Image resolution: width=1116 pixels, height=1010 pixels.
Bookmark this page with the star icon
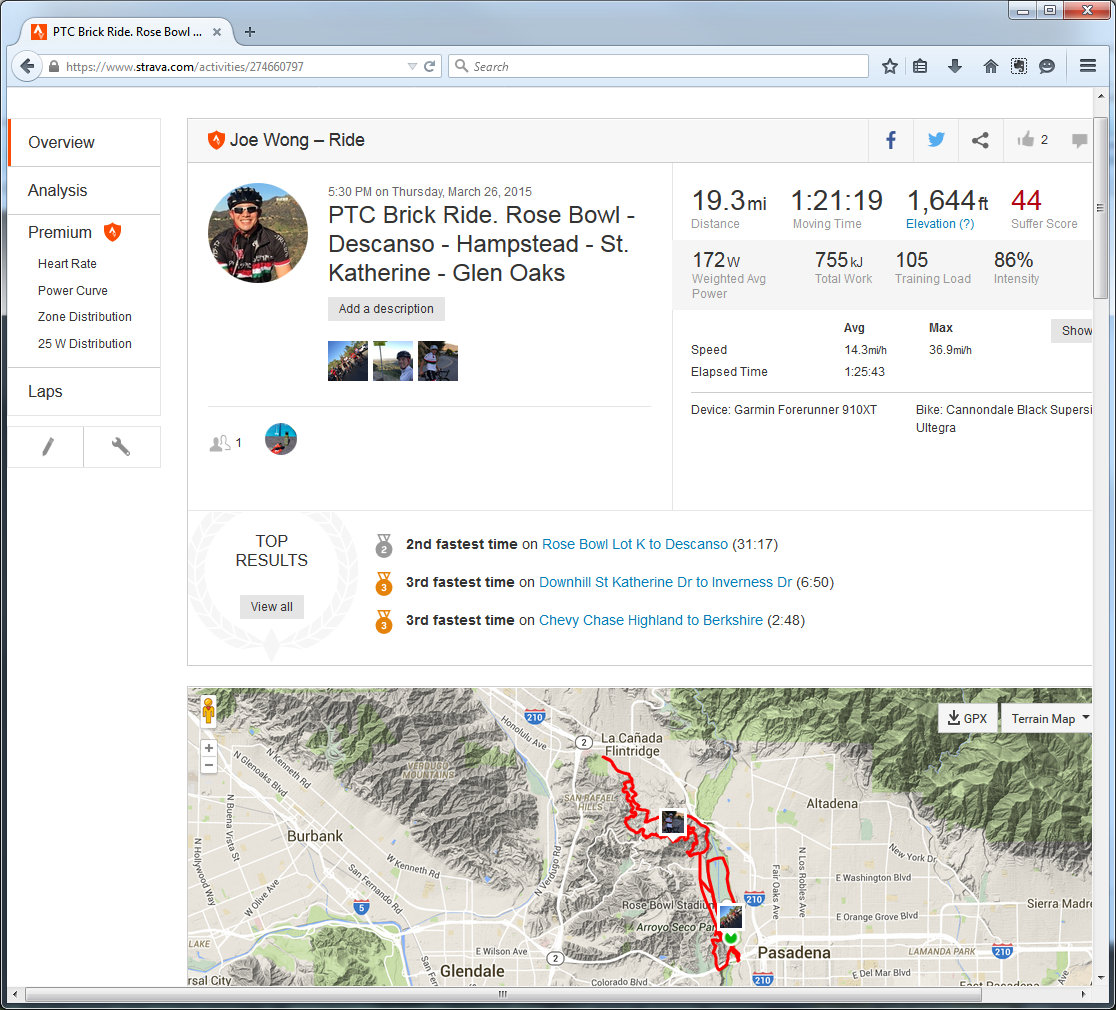[x=890, y=66]
